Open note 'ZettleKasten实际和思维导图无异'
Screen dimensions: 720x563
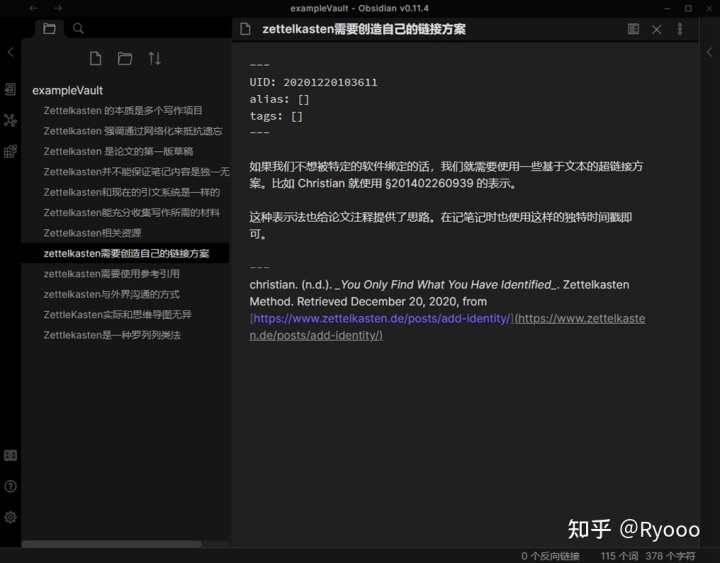(117, 315)
